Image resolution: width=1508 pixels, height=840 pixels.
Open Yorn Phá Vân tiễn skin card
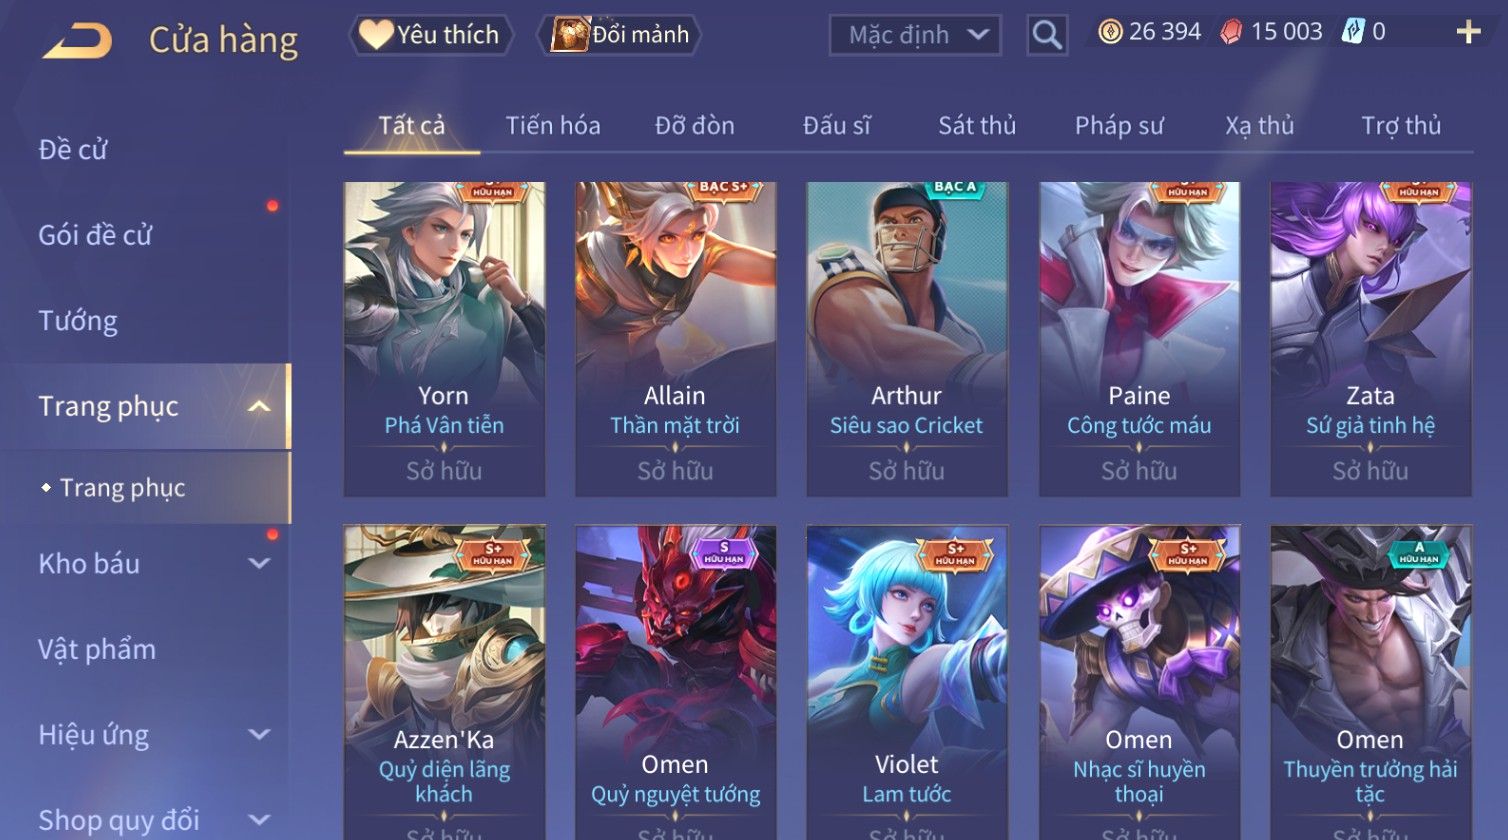444,339
